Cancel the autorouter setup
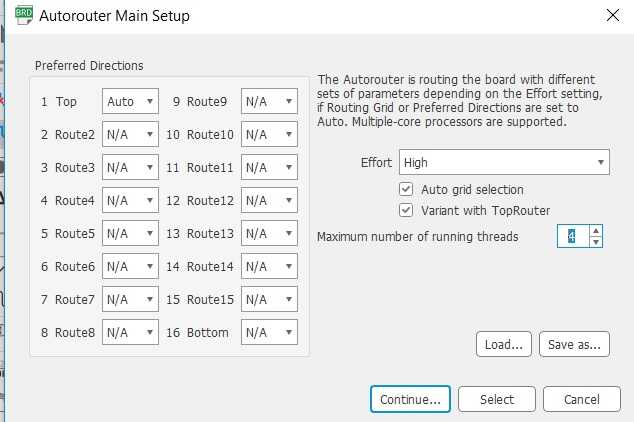 pyautogui.click(x=581, y=399)
